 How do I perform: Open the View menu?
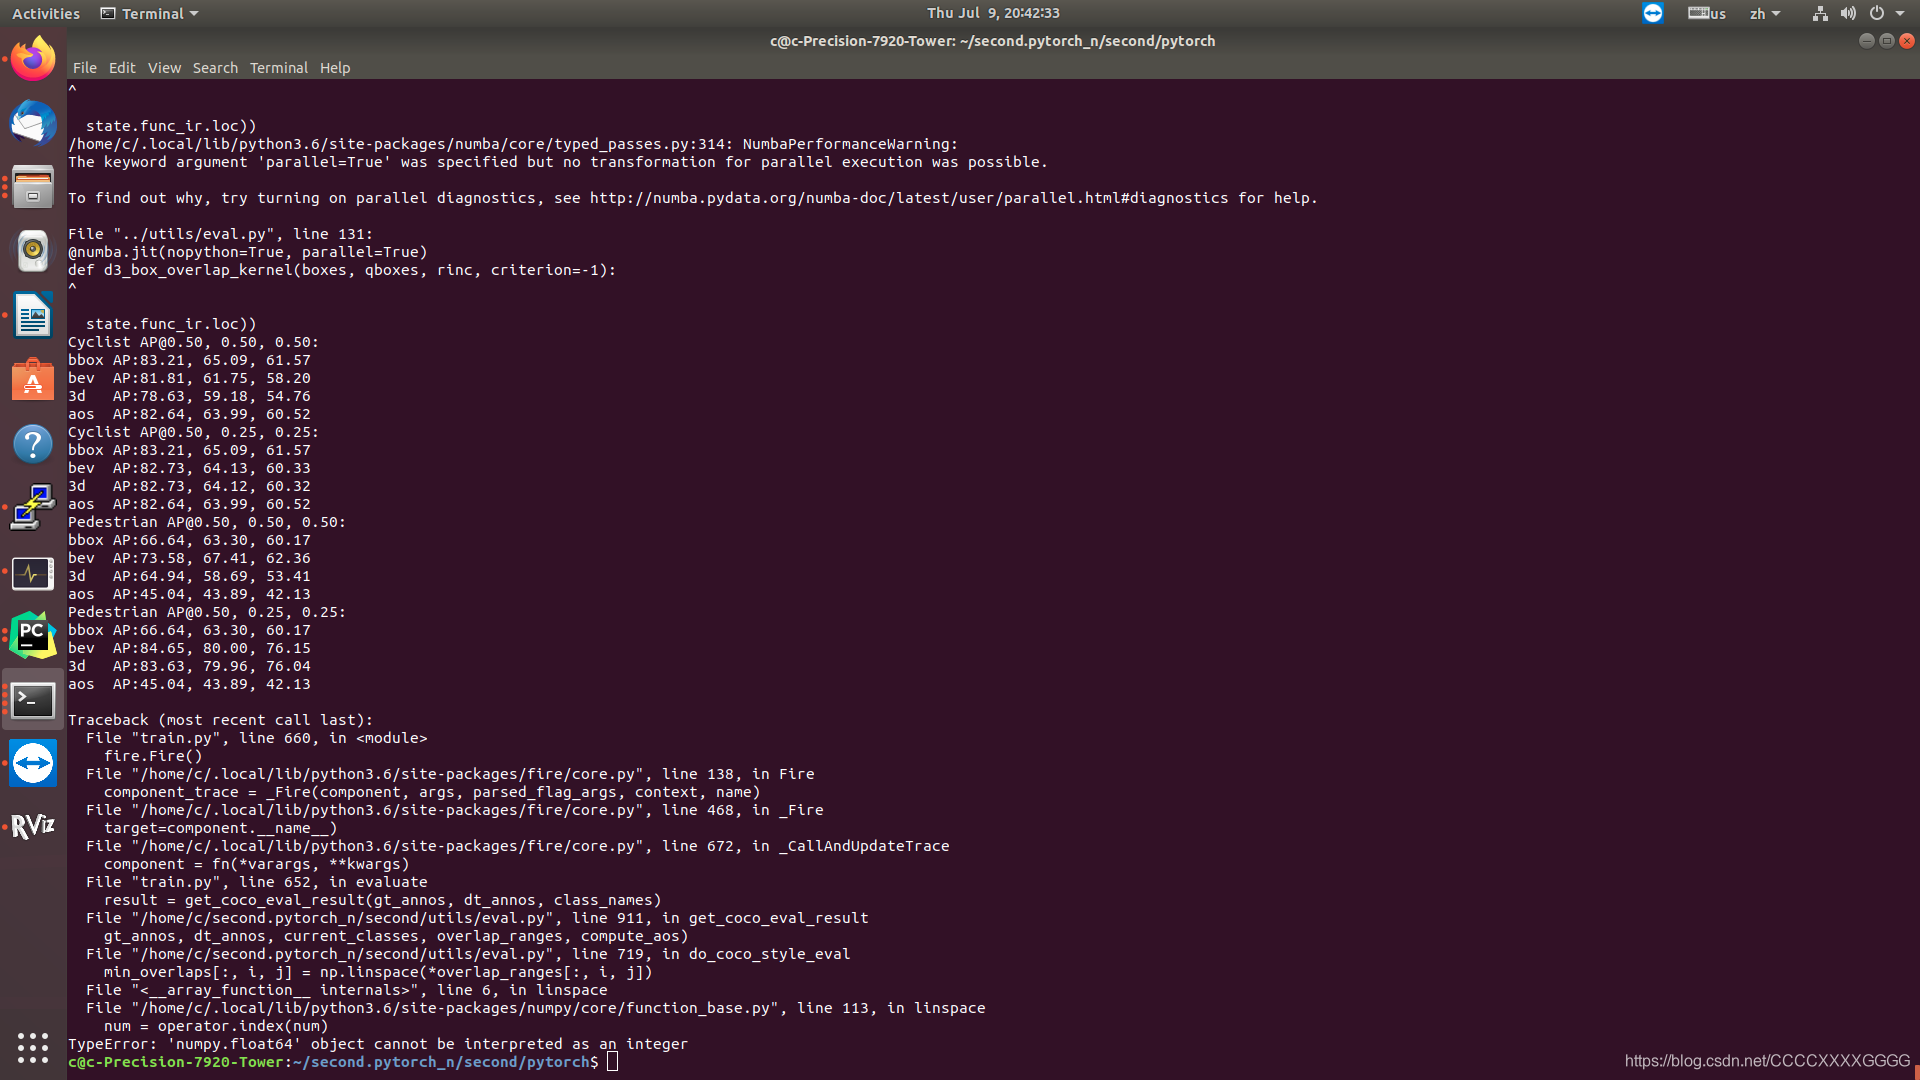164,68
